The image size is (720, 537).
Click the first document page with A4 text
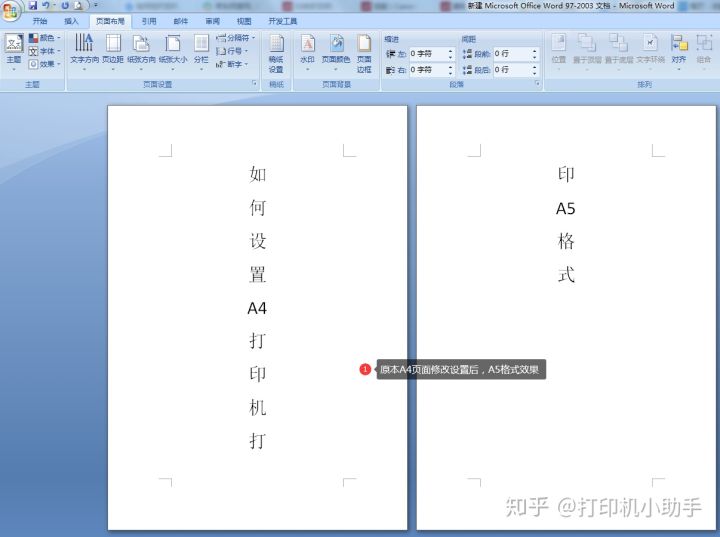(x=257, y=317)
